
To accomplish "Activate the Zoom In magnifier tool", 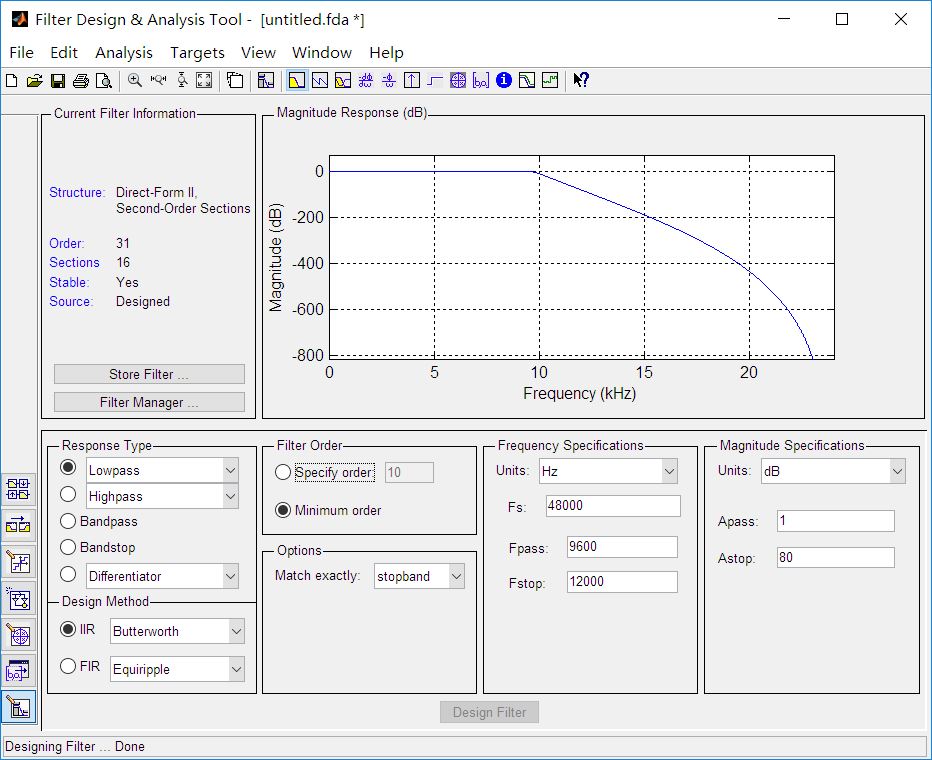I will (135, 80).
